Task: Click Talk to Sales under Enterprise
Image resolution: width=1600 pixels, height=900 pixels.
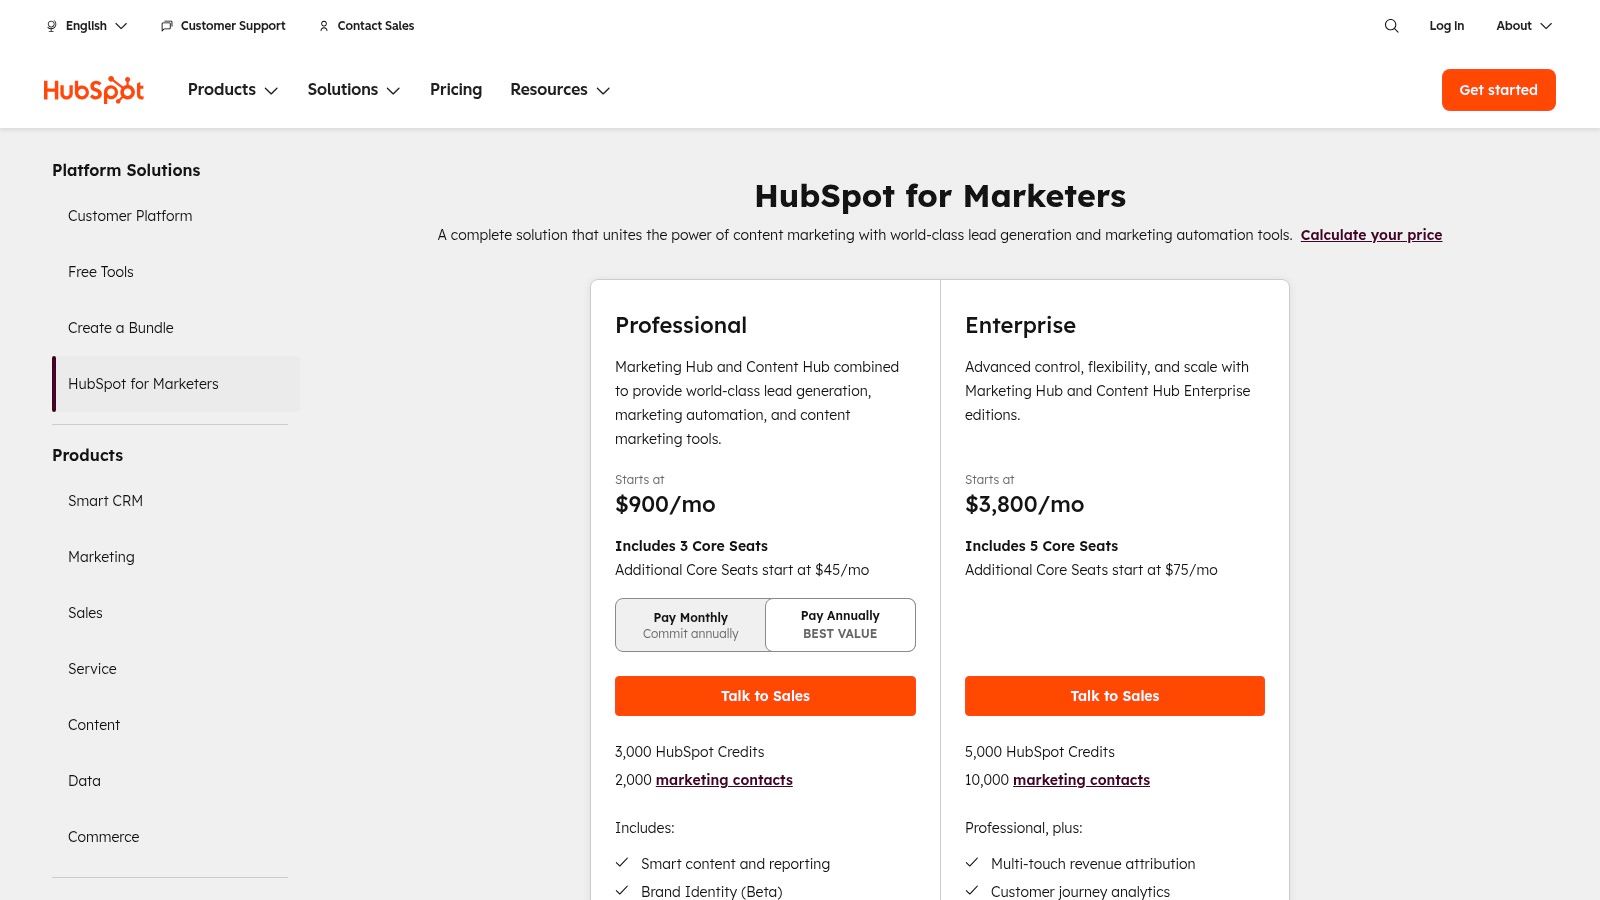Action: pyautogui.click(x=1114, y=696)
